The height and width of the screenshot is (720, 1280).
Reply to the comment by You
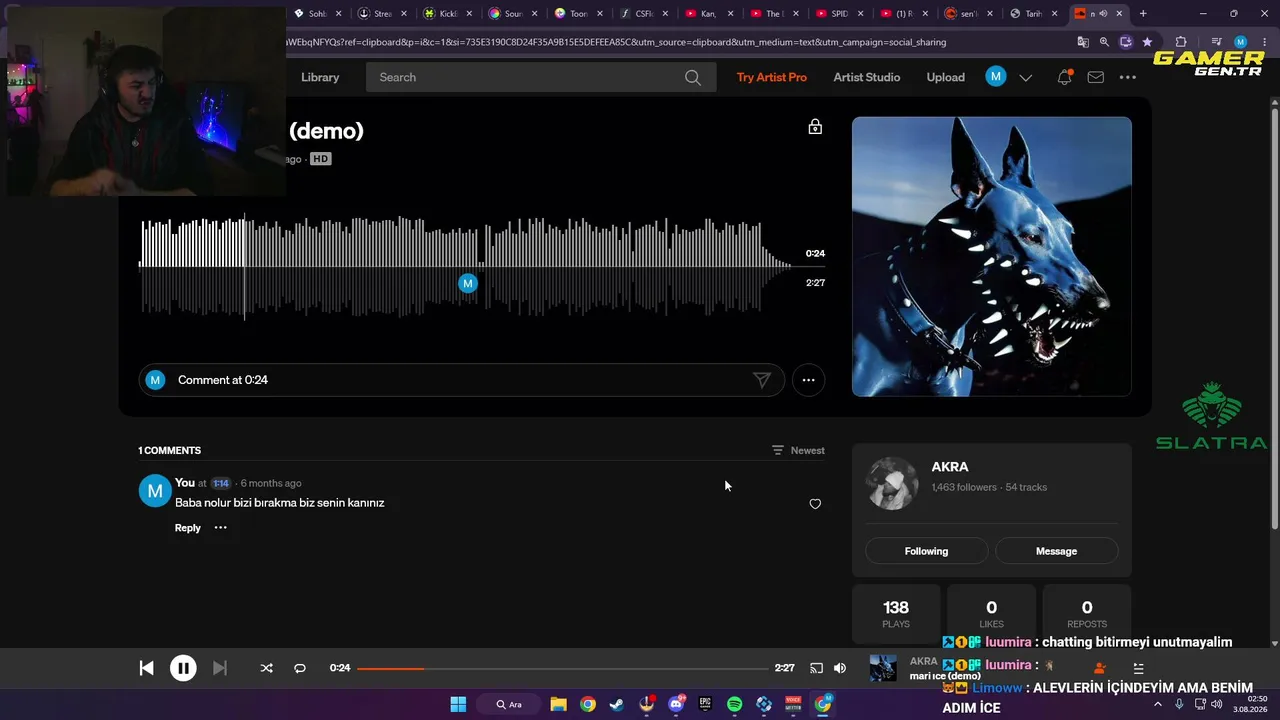pos(188,528)
